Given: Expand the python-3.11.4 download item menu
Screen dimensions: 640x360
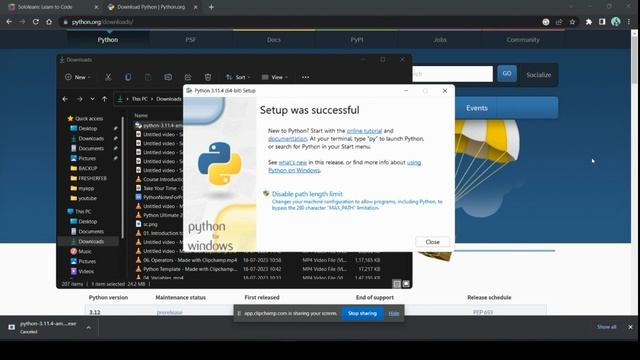Looking at the screenshot, I should pos(89,327).
